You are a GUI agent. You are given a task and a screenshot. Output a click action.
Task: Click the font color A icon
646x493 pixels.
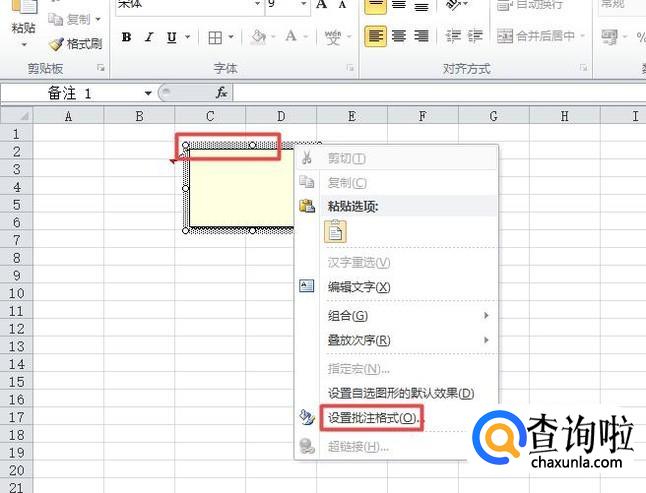pos(291,37)
